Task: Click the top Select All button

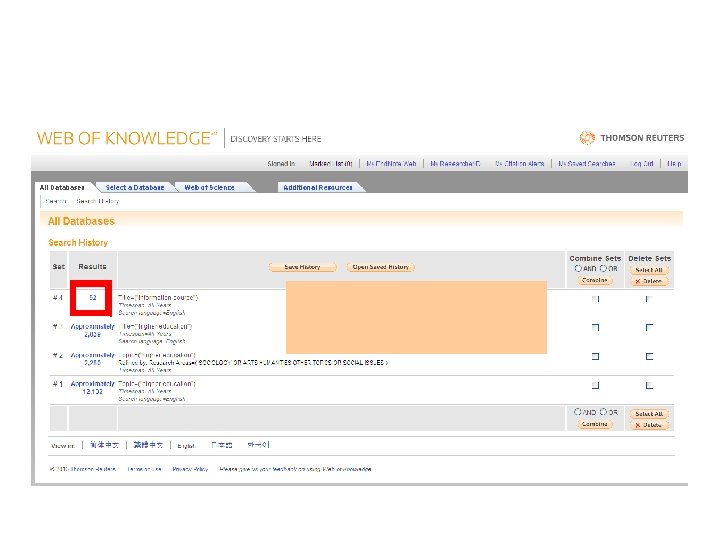Action: pyautogui.click(x=649, y=270)
